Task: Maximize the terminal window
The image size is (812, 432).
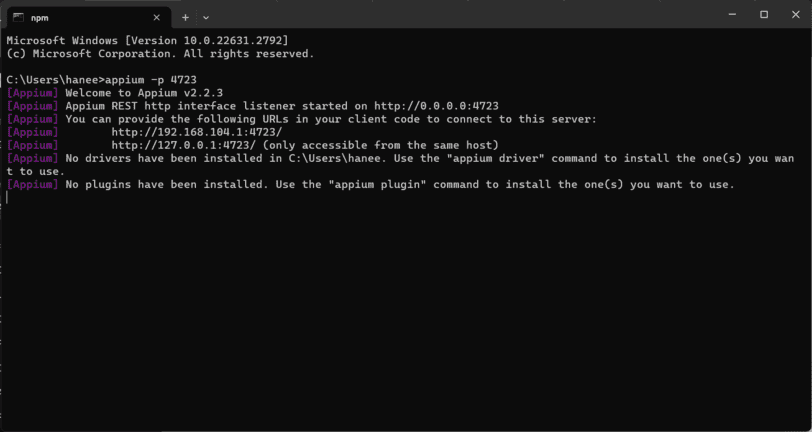Action: [764, 15]
